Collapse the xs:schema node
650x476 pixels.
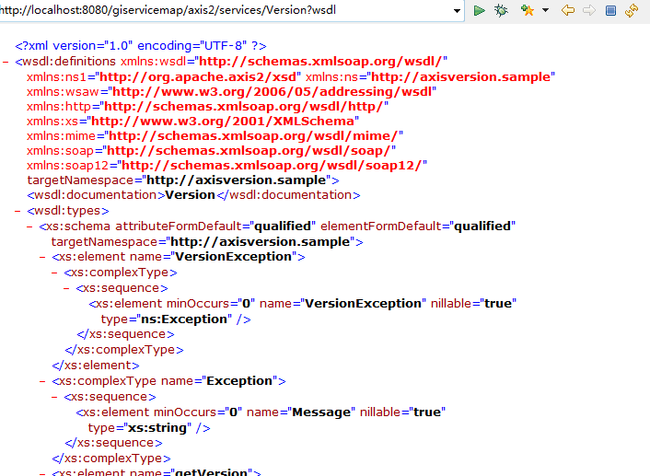pyautogui.click(x=29, y=227)
